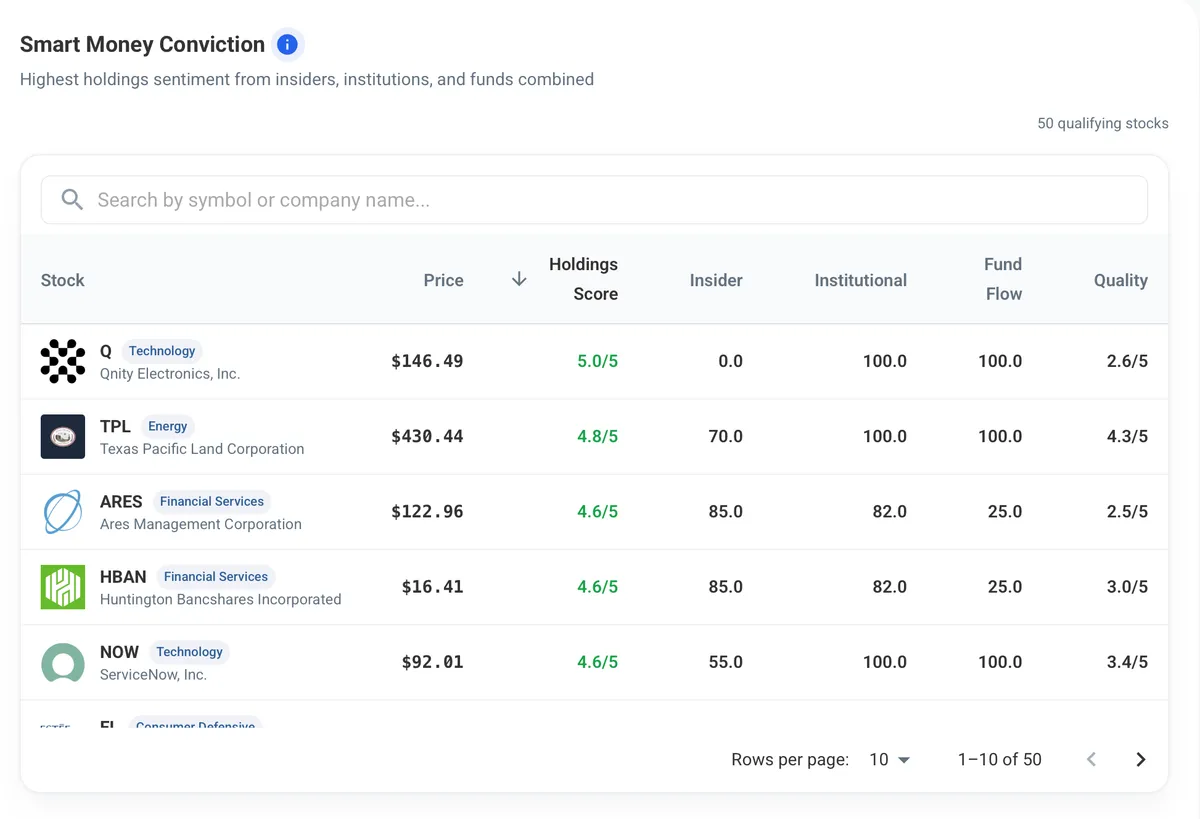Image resolution: width=1200 pixels, height=819 pixels.
Task: Click the Financial Services tag on HBAN row
Action: pos(216,576)
